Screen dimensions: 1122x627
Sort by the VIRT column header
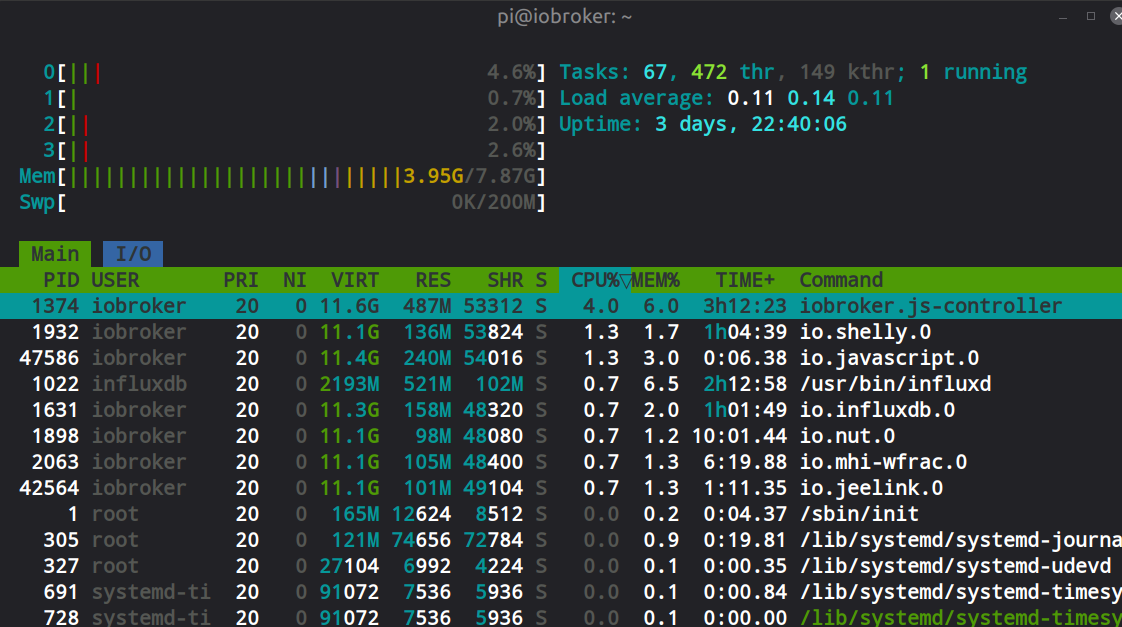[355, 280]
